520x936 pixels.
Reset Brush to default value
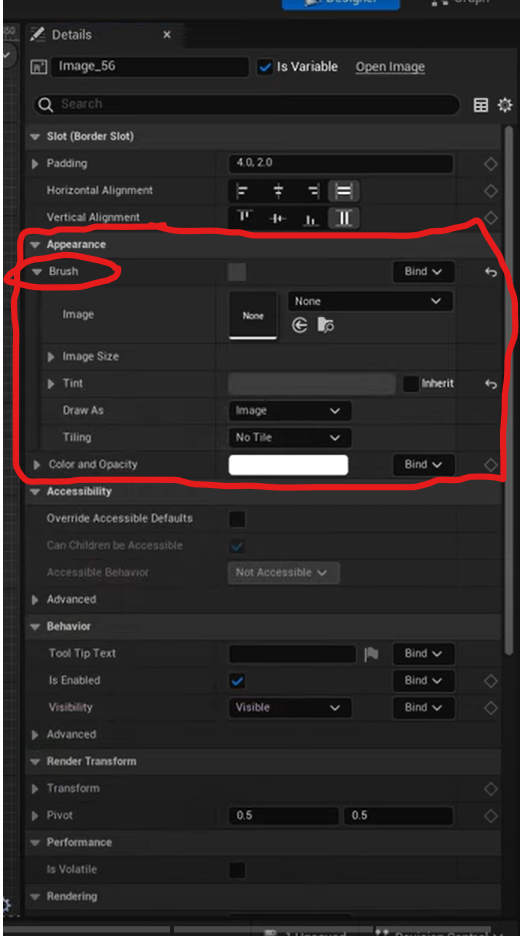[x=491, y=272]
